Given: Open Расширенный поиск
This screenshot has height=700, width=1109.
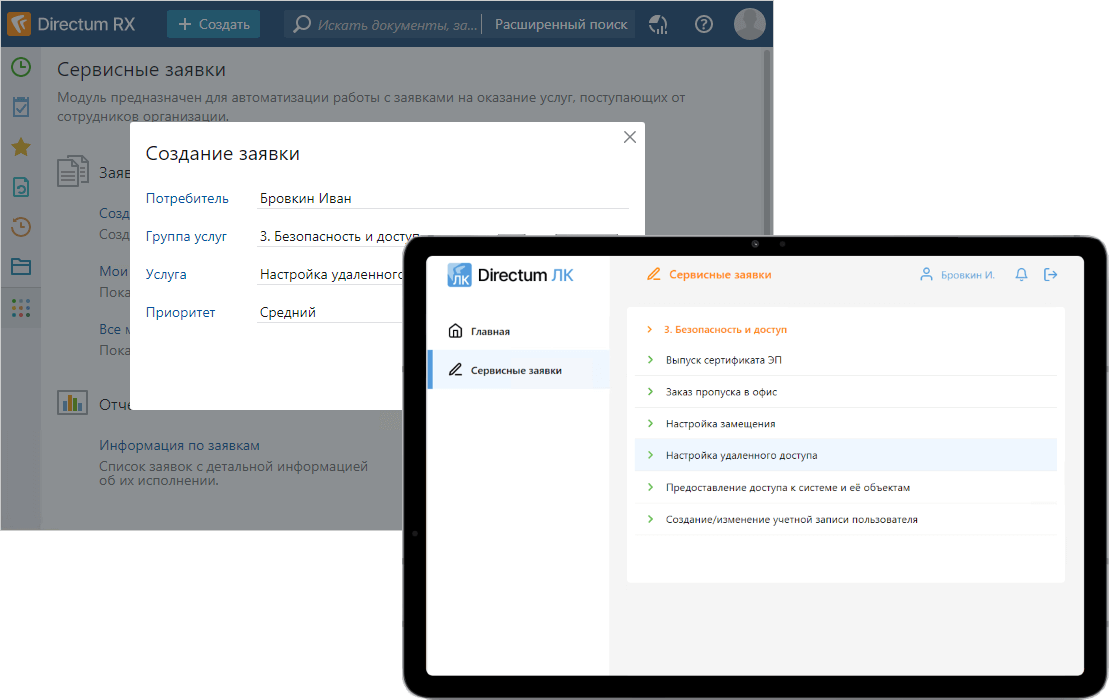Looking at the screenshot, I should 561,24.
